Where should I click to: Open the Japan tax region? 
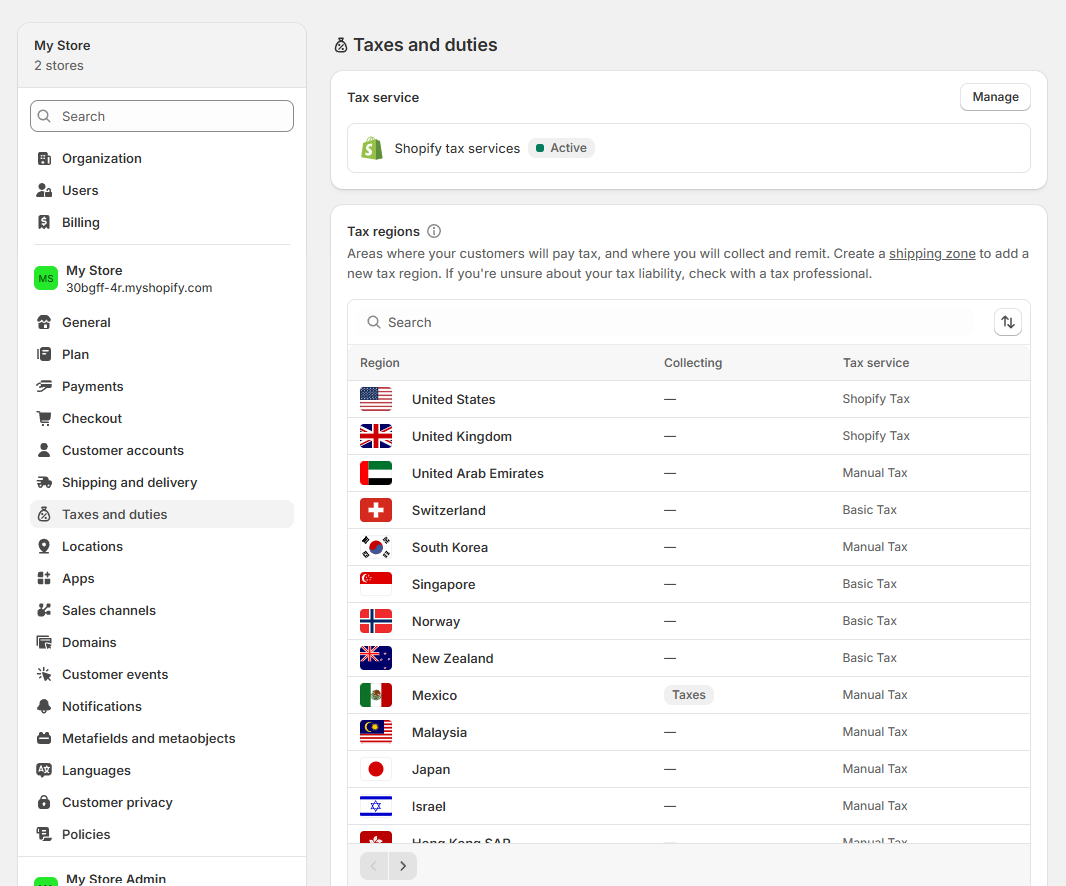tap(689, 769)
